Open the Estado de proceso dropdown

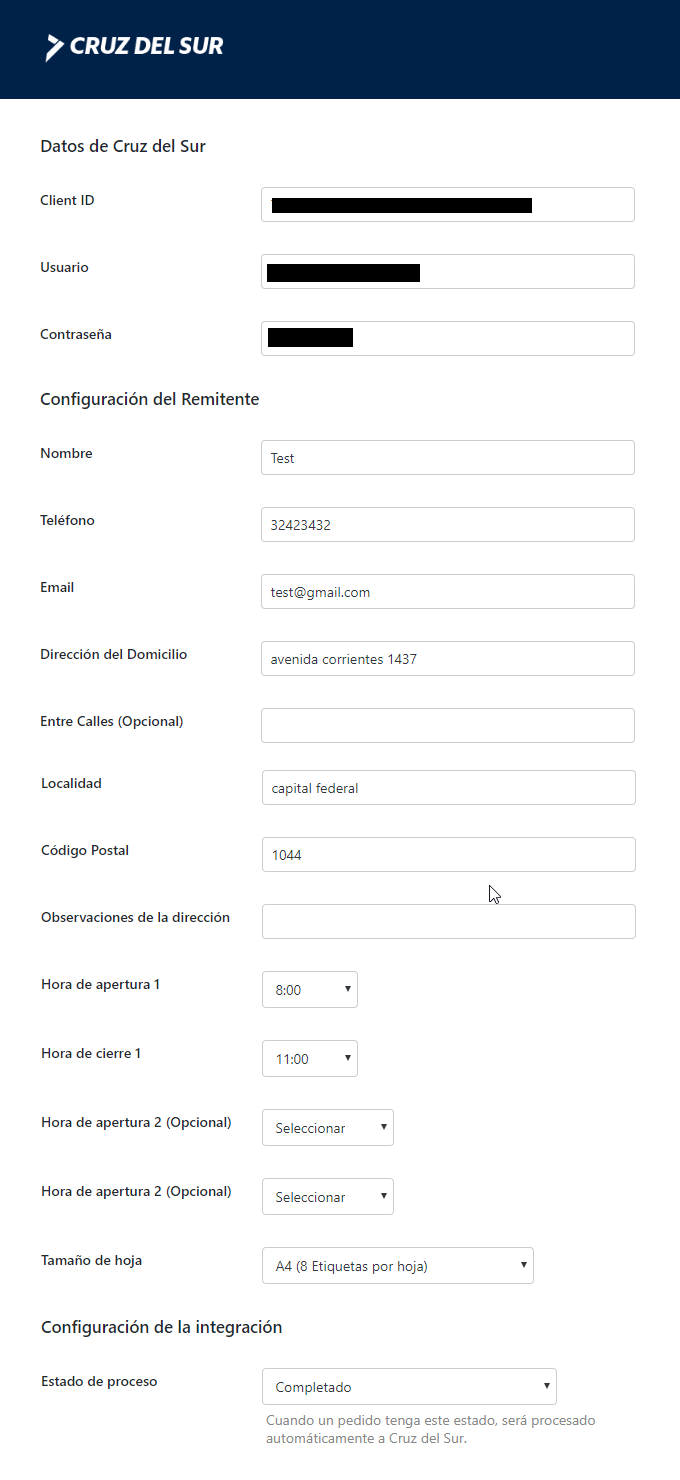(408, 1386)
